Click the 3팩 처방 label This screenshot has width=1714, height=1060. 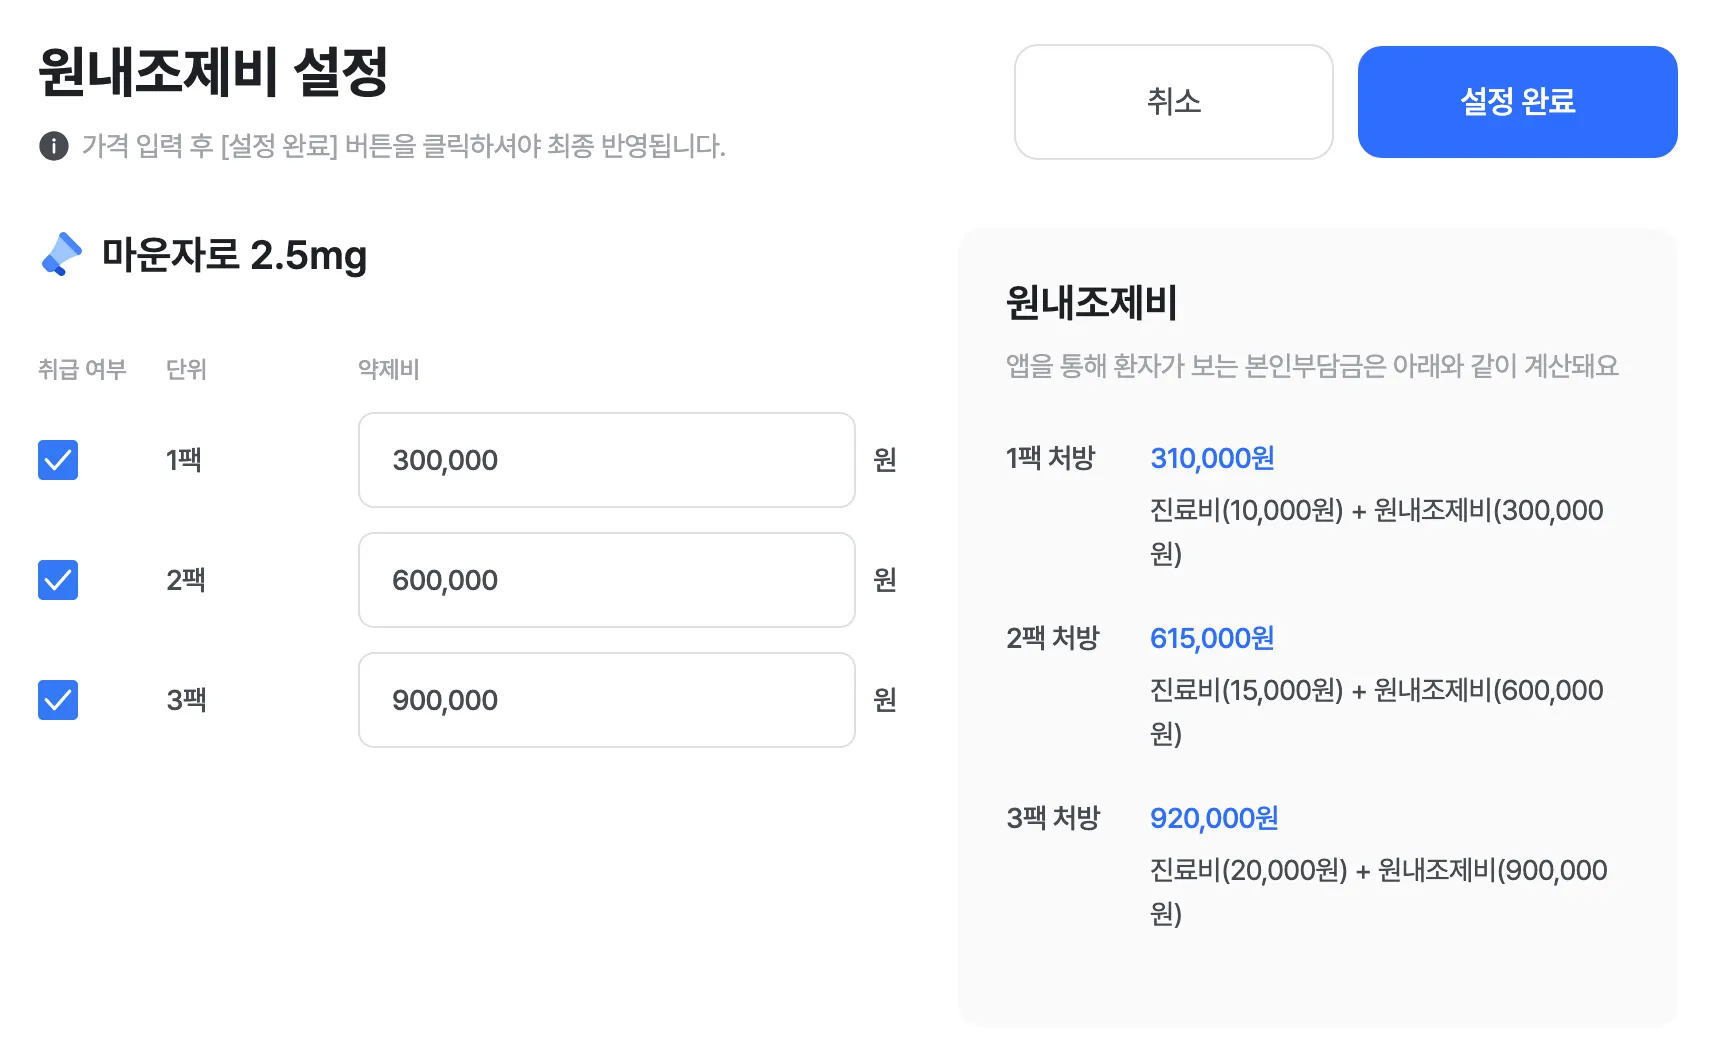coord(1053,818)
